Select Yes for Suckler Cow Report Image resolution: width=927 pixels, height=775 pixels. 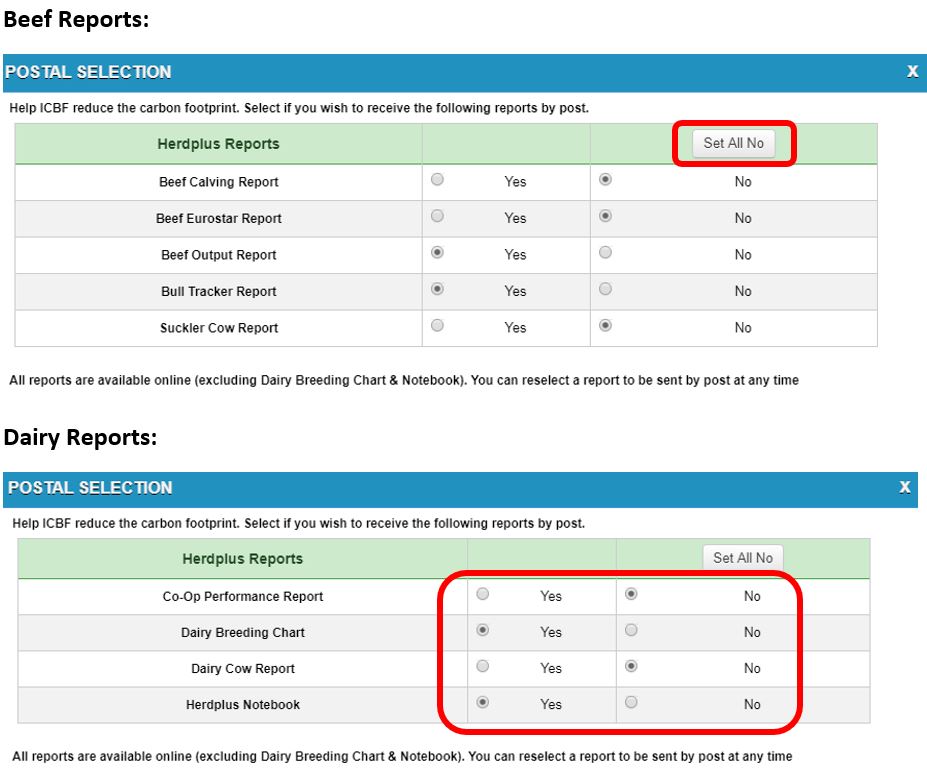click(x=437, y=325)
